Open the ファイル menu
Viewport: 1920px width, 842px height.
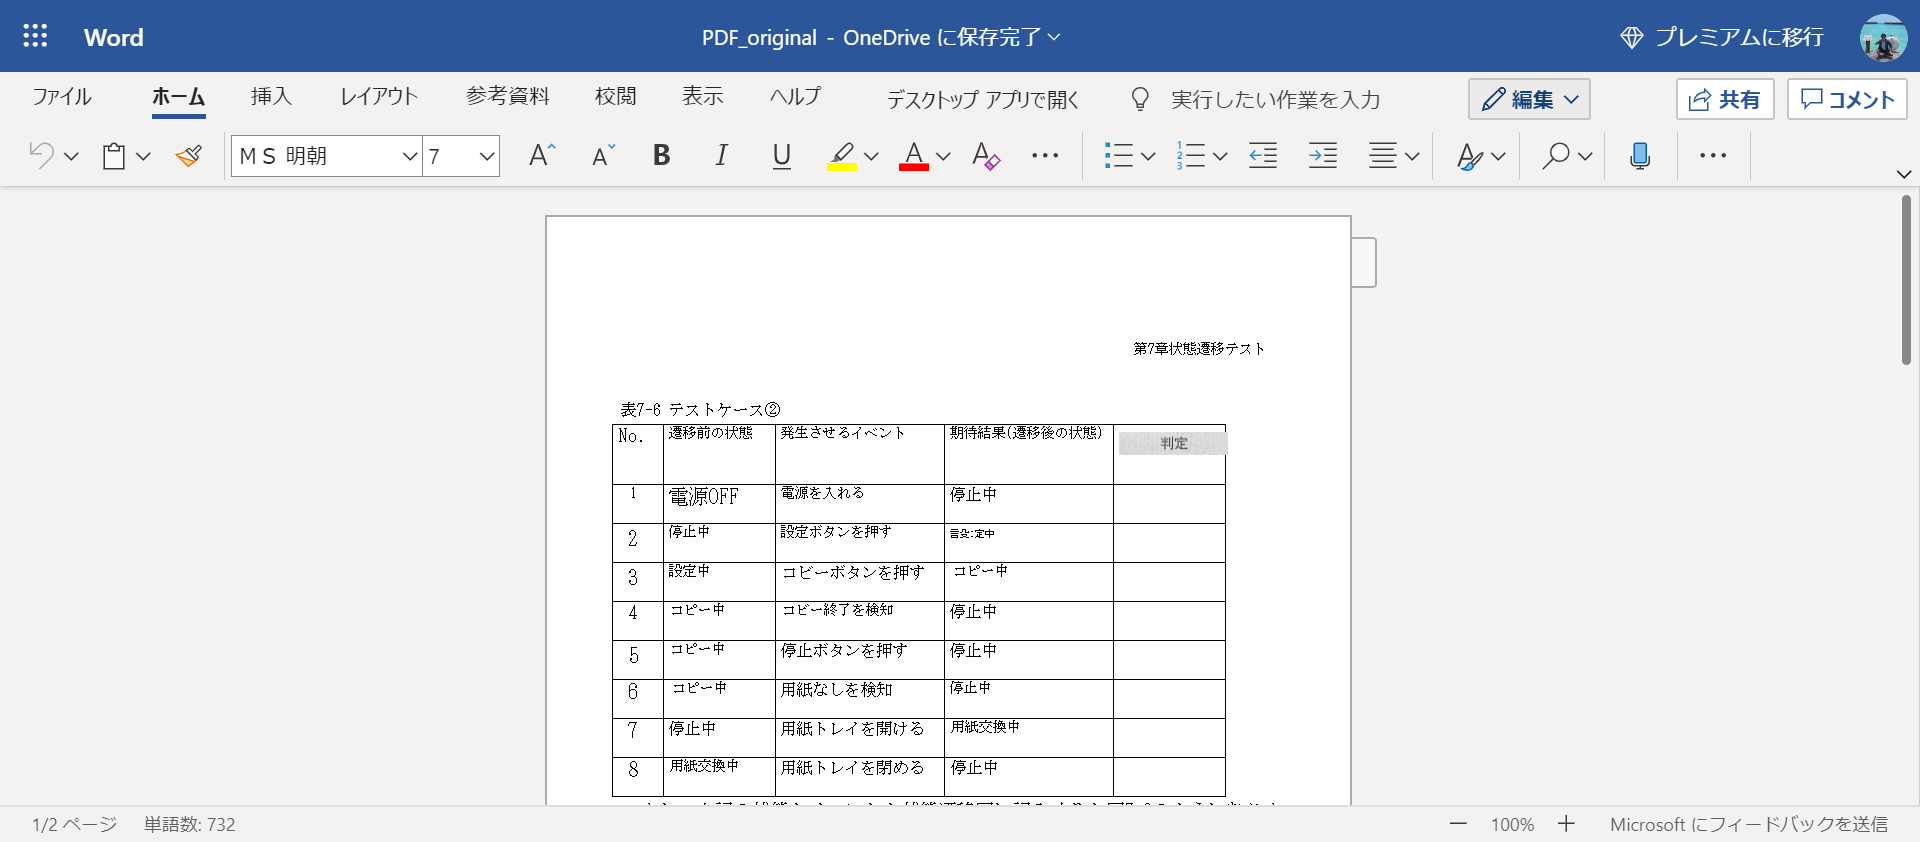pyautogui.click(x=62, y=97)
